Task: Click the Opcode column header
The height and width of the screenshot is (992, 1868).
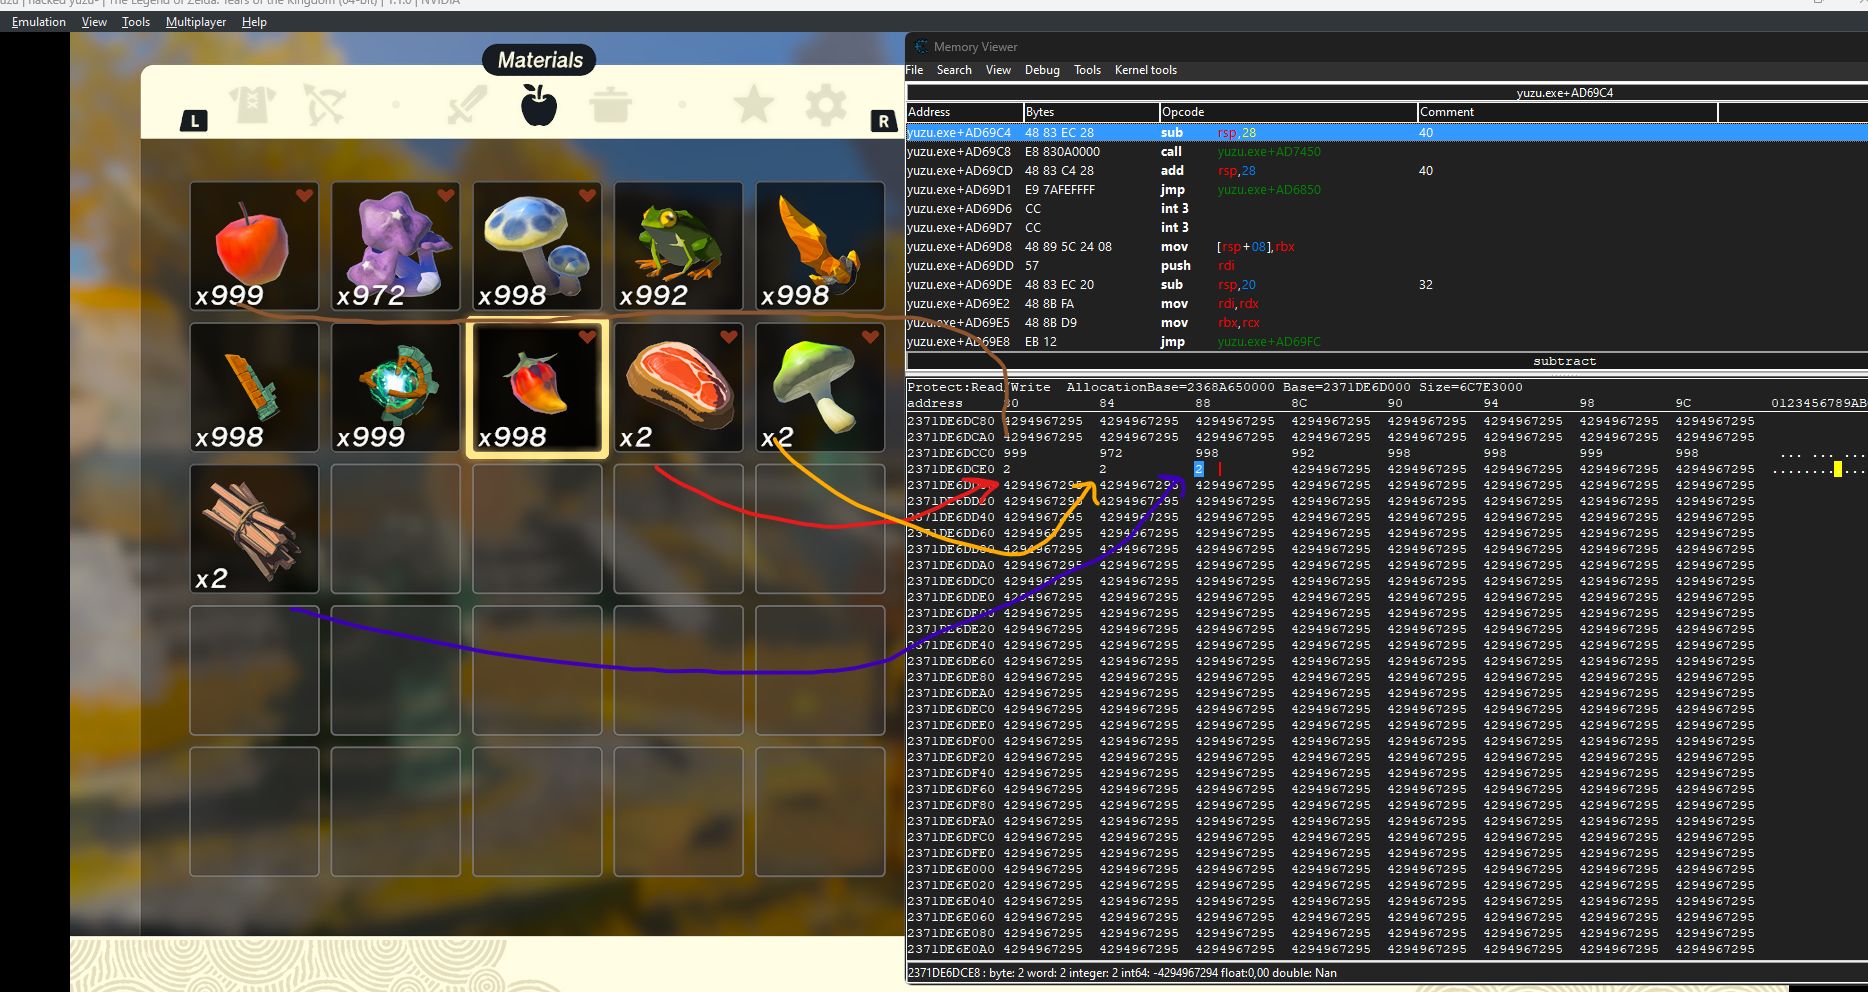Action: [x=1288, y=112]
